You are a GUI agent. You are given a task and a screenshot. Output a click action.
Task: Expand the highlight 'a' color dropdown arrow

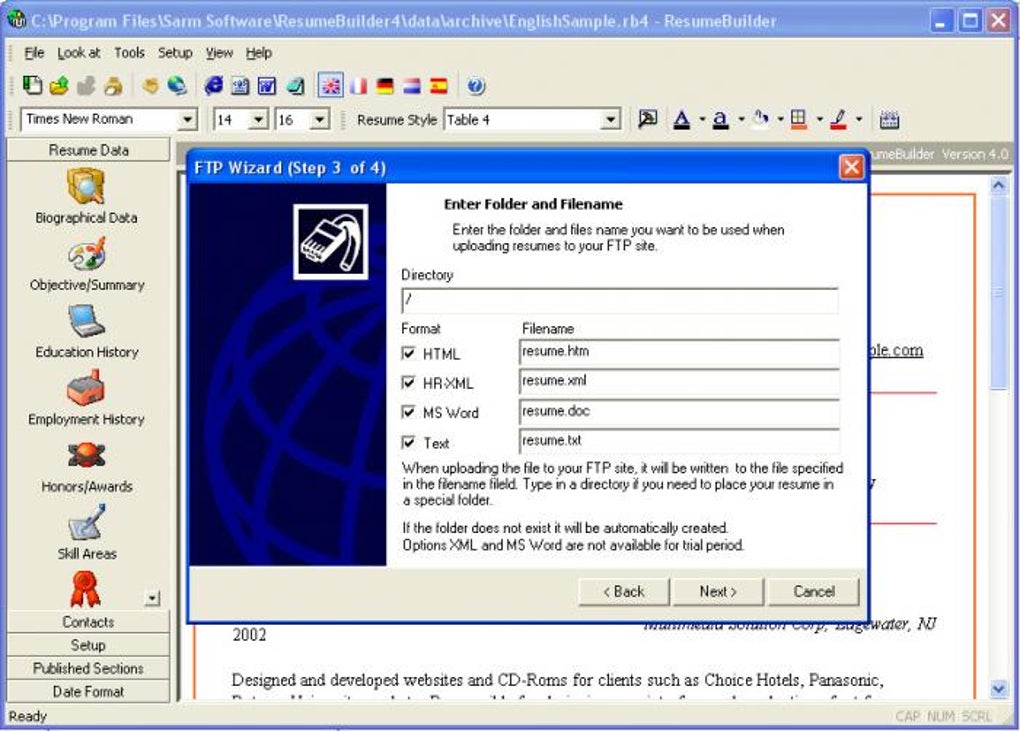[x=741, y=120]
